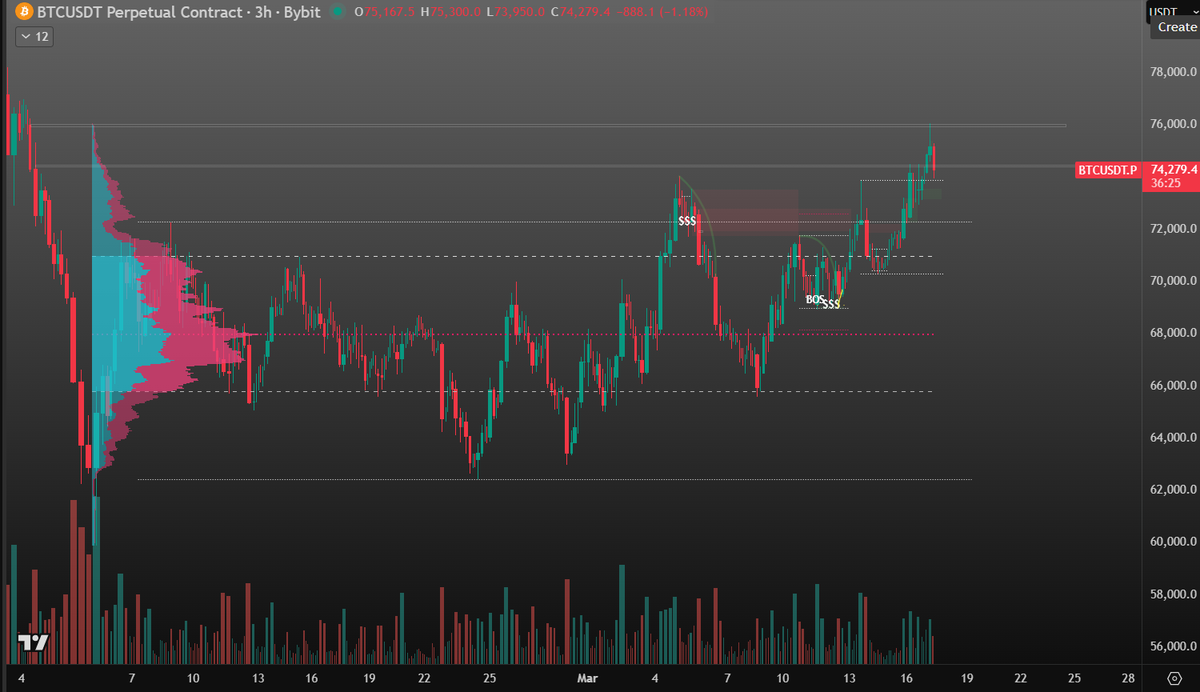
Task: Click the 28 date label on time axis
Action: [1129, 678]
